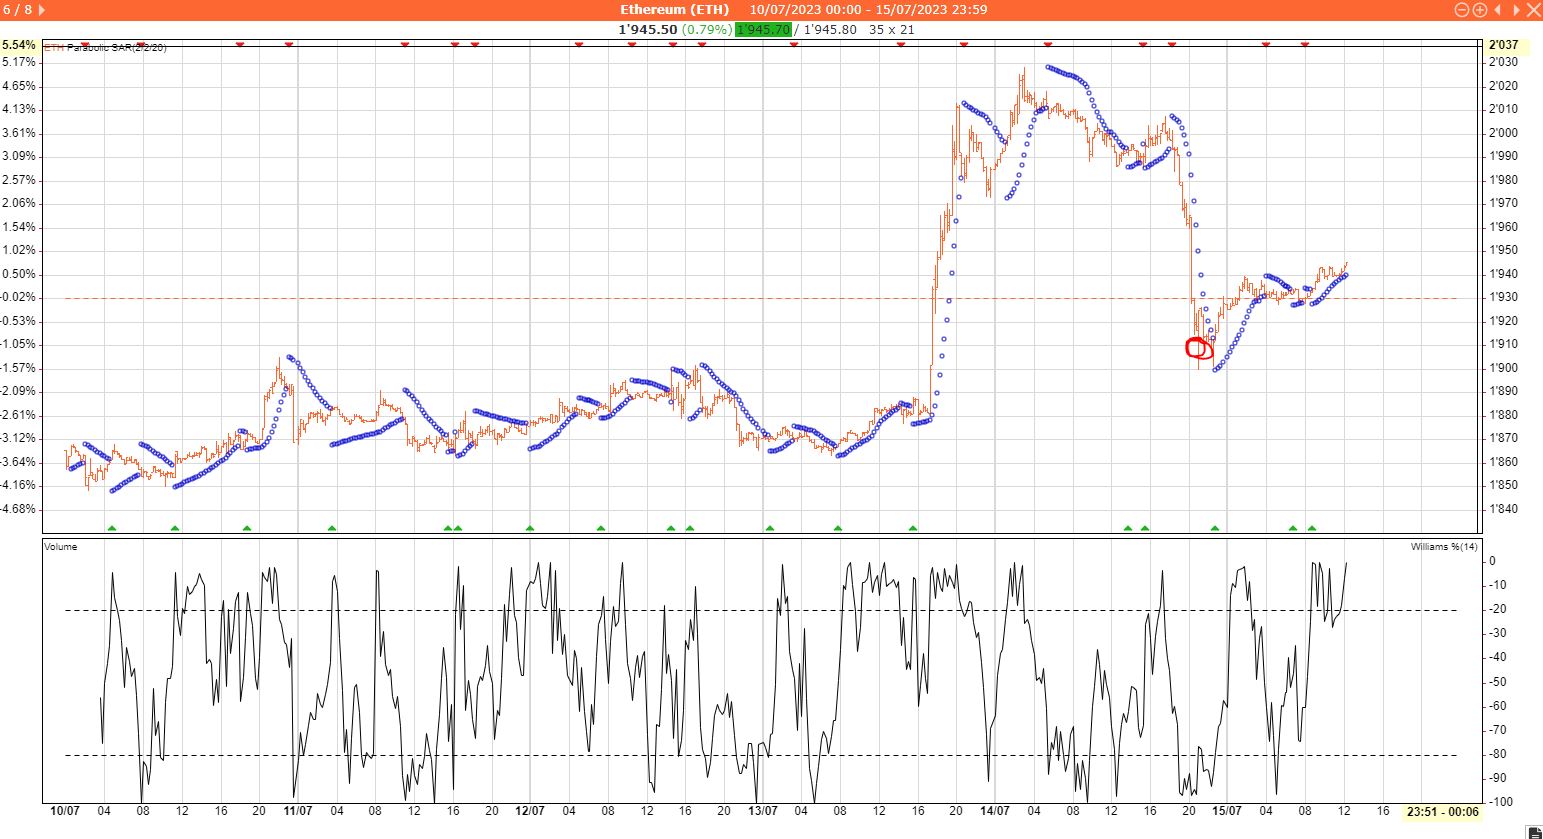This screenshot has height=839, width=1543.
Task: Click the Ethereum (ETH) title
Action: 674,10
